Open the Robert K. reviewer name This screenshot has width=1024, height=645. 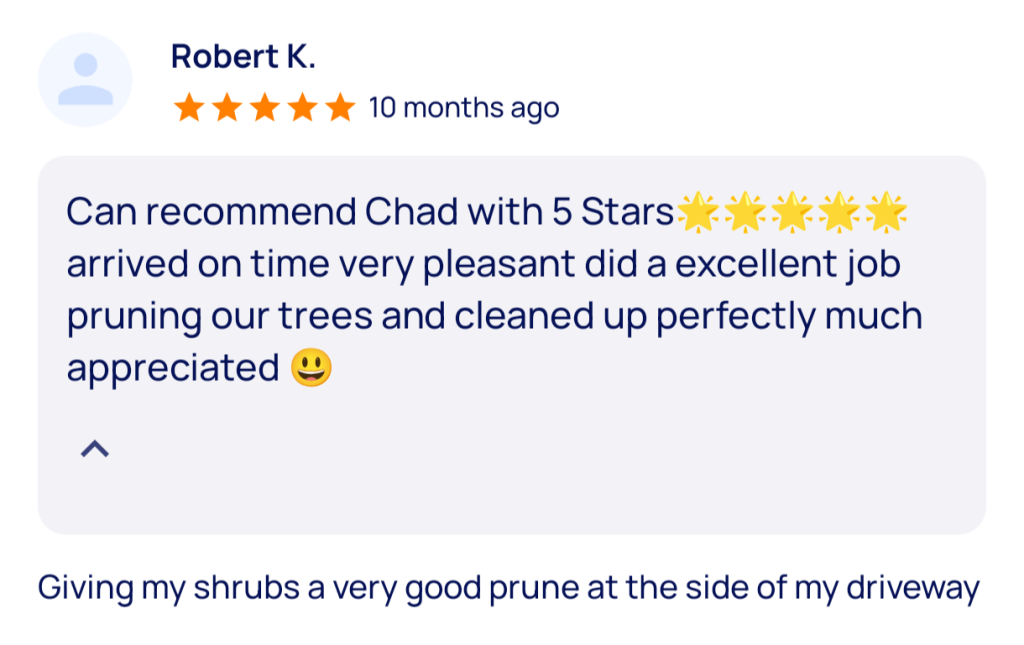(x=243, y=56)
